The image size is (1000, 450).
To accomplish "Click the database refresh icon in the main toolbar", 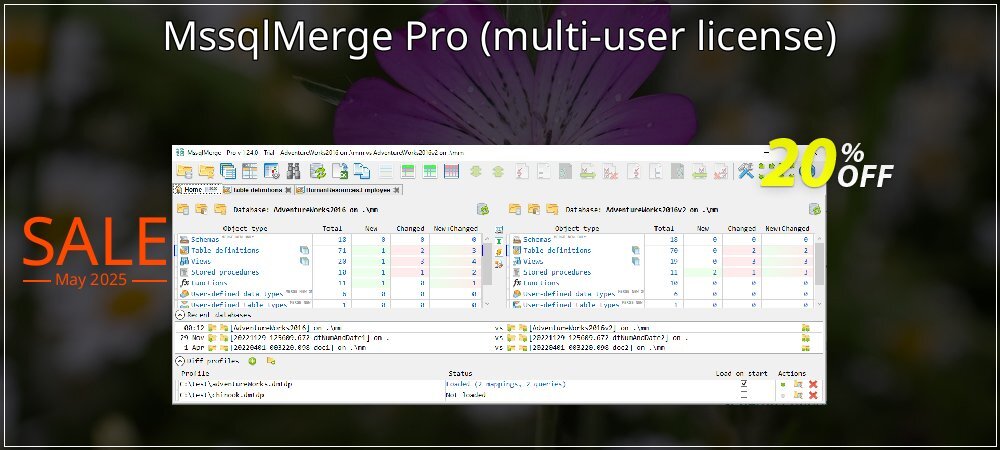I will (318, 171).
